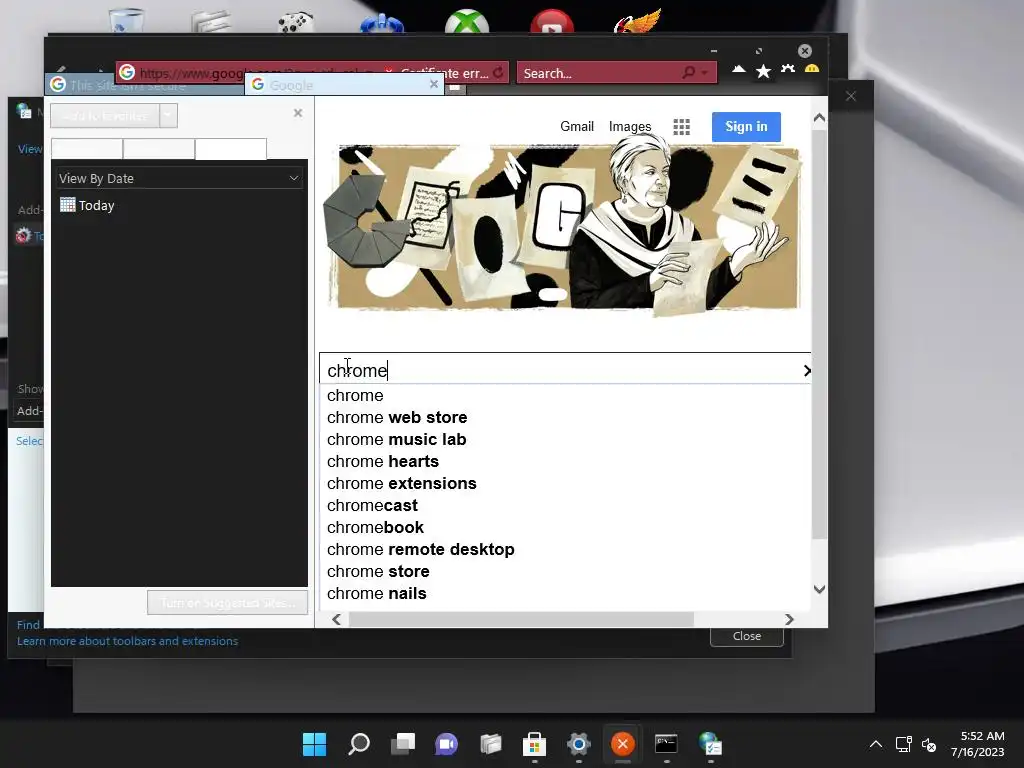Select 'chrome music lab' suggestion
Viewport: 1024px width, 768px height.
[396, 440]
